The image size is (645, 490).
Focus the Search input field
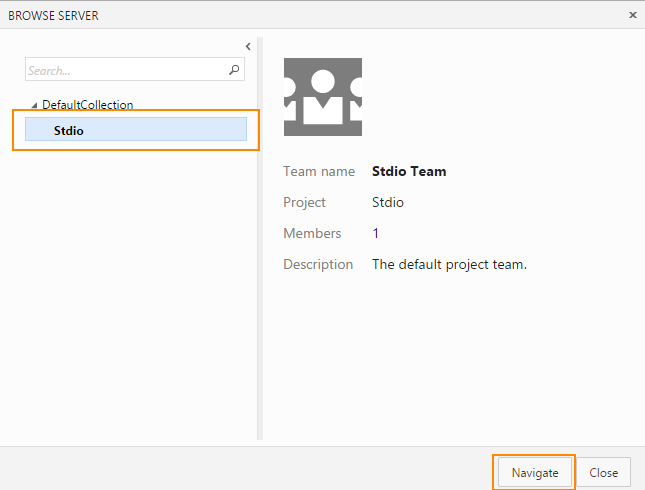point(135,69)
